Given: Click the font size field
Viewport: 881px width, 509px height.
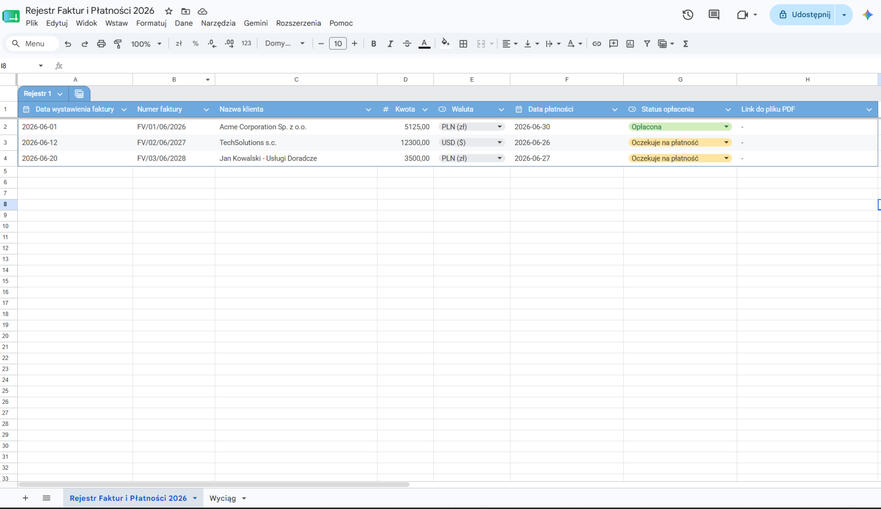Looking at the screenshot, I should point(338,44).
